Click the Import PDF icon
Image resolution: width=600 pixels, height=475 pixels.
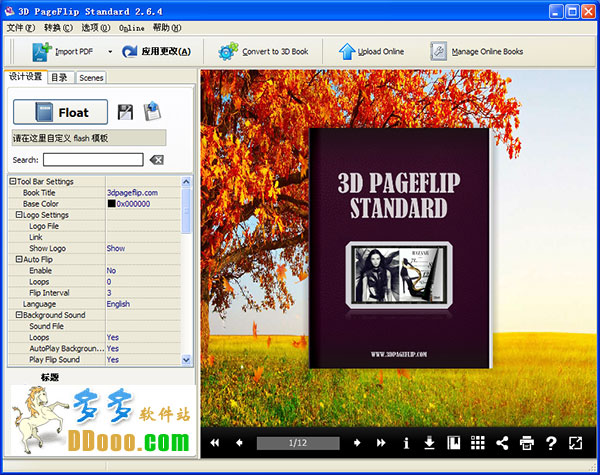click(42, 52)
